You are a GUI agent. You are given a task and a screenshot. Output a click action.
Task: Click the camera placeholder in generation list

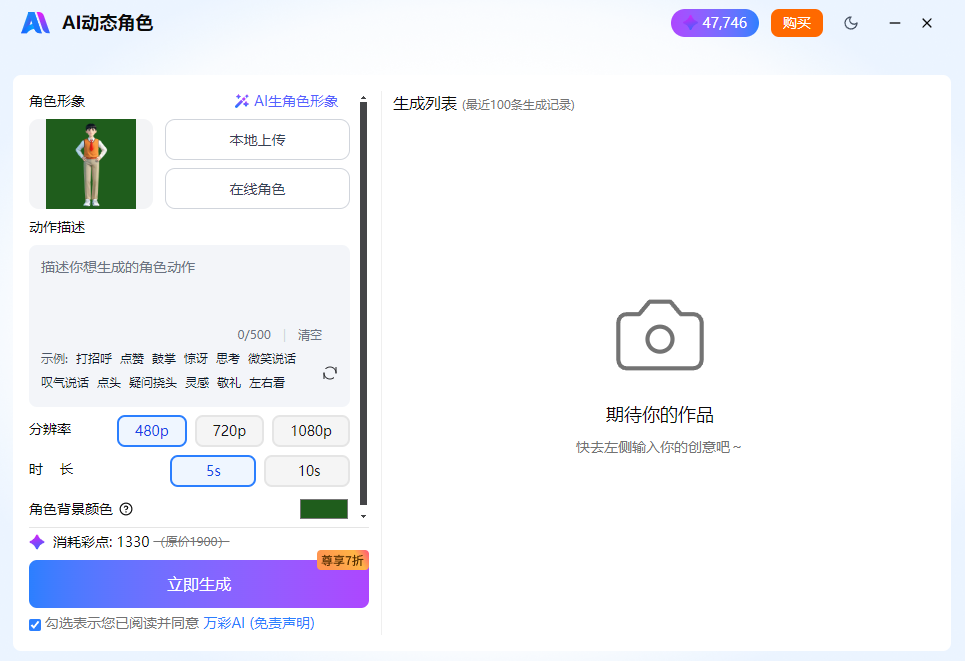(x=659, y=336)
